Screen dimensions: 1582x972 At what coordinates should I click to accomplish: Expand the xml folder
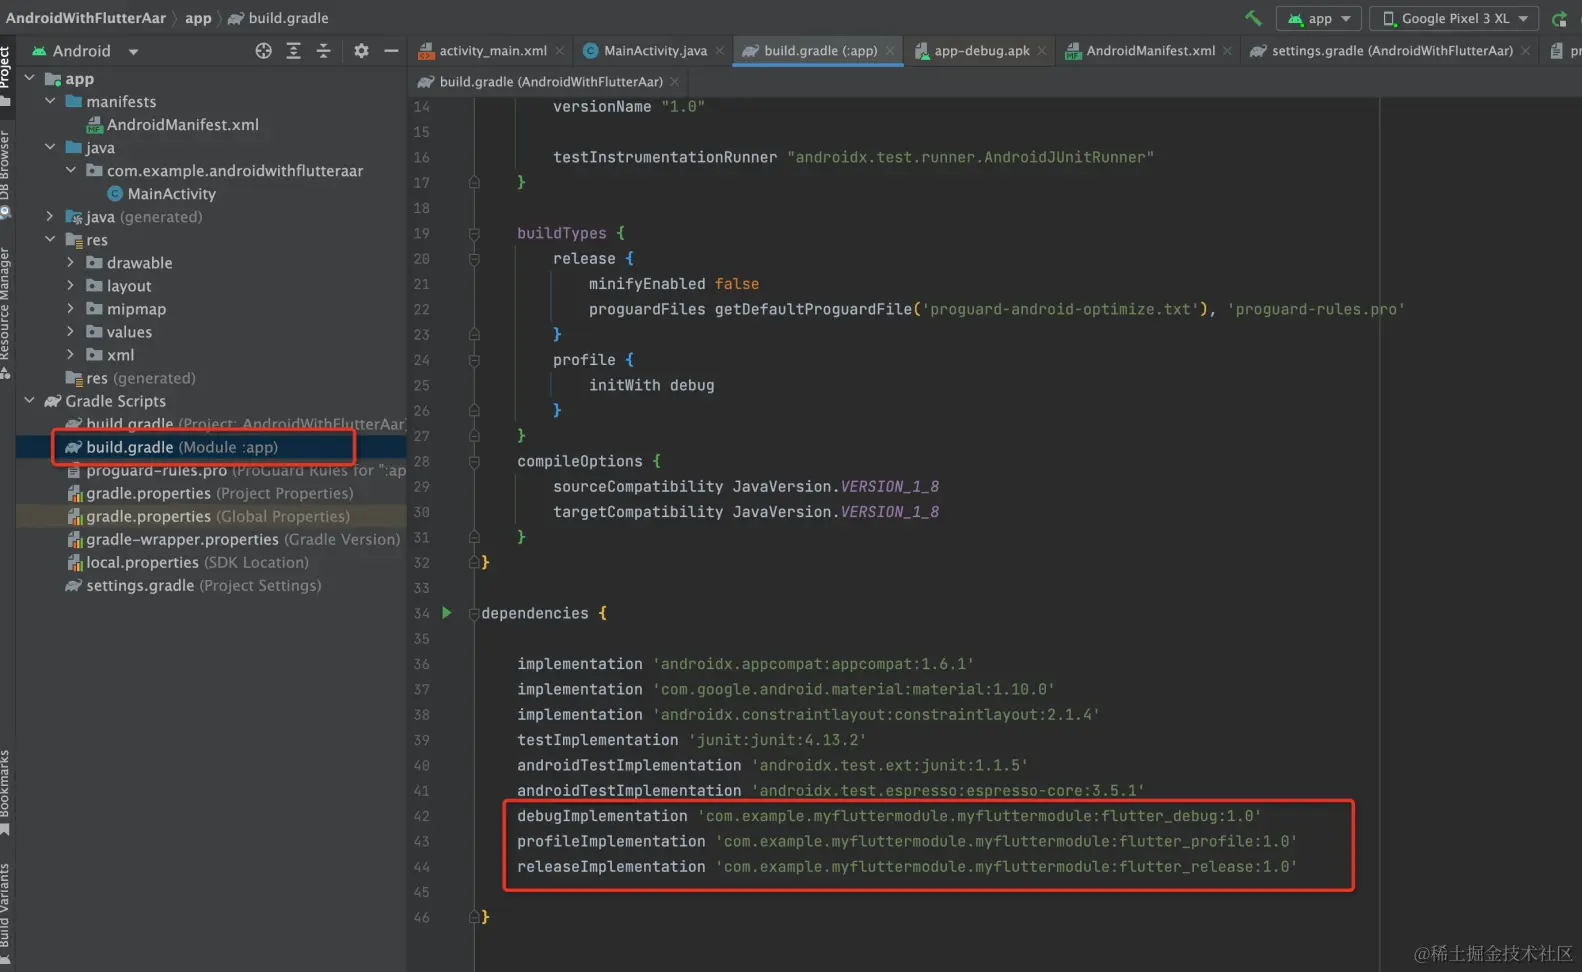coord(70,354)
